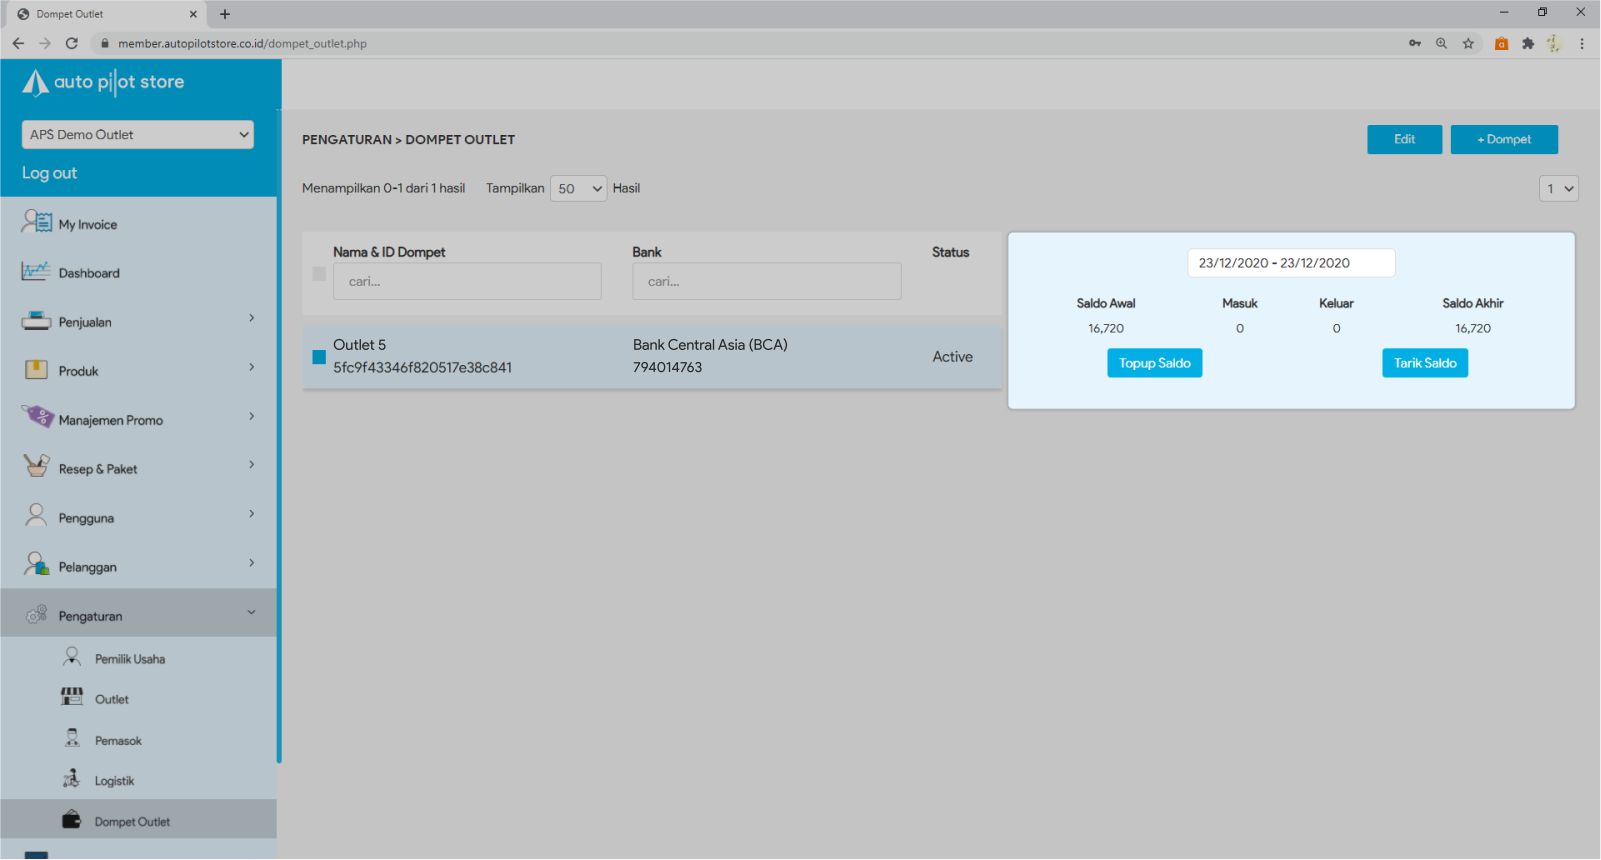
Task: Open the page number dropdown
Action: click(x=1558, y=189)
